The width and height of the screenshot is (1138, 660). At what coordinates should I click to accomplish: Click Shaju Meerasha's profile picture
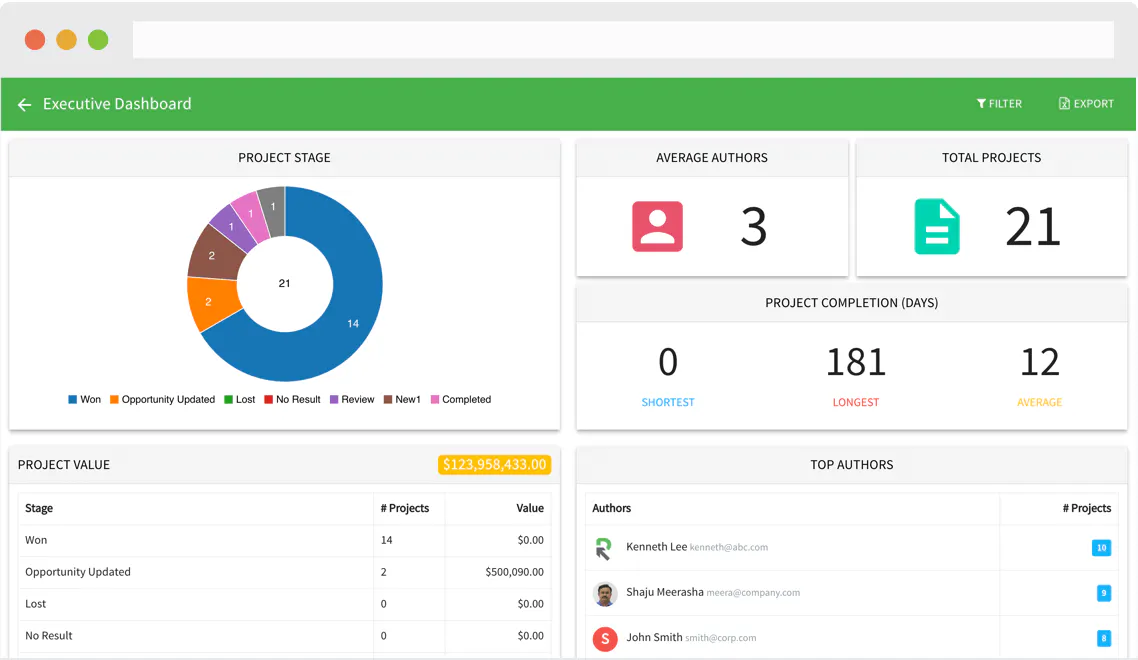click(605, 593)
